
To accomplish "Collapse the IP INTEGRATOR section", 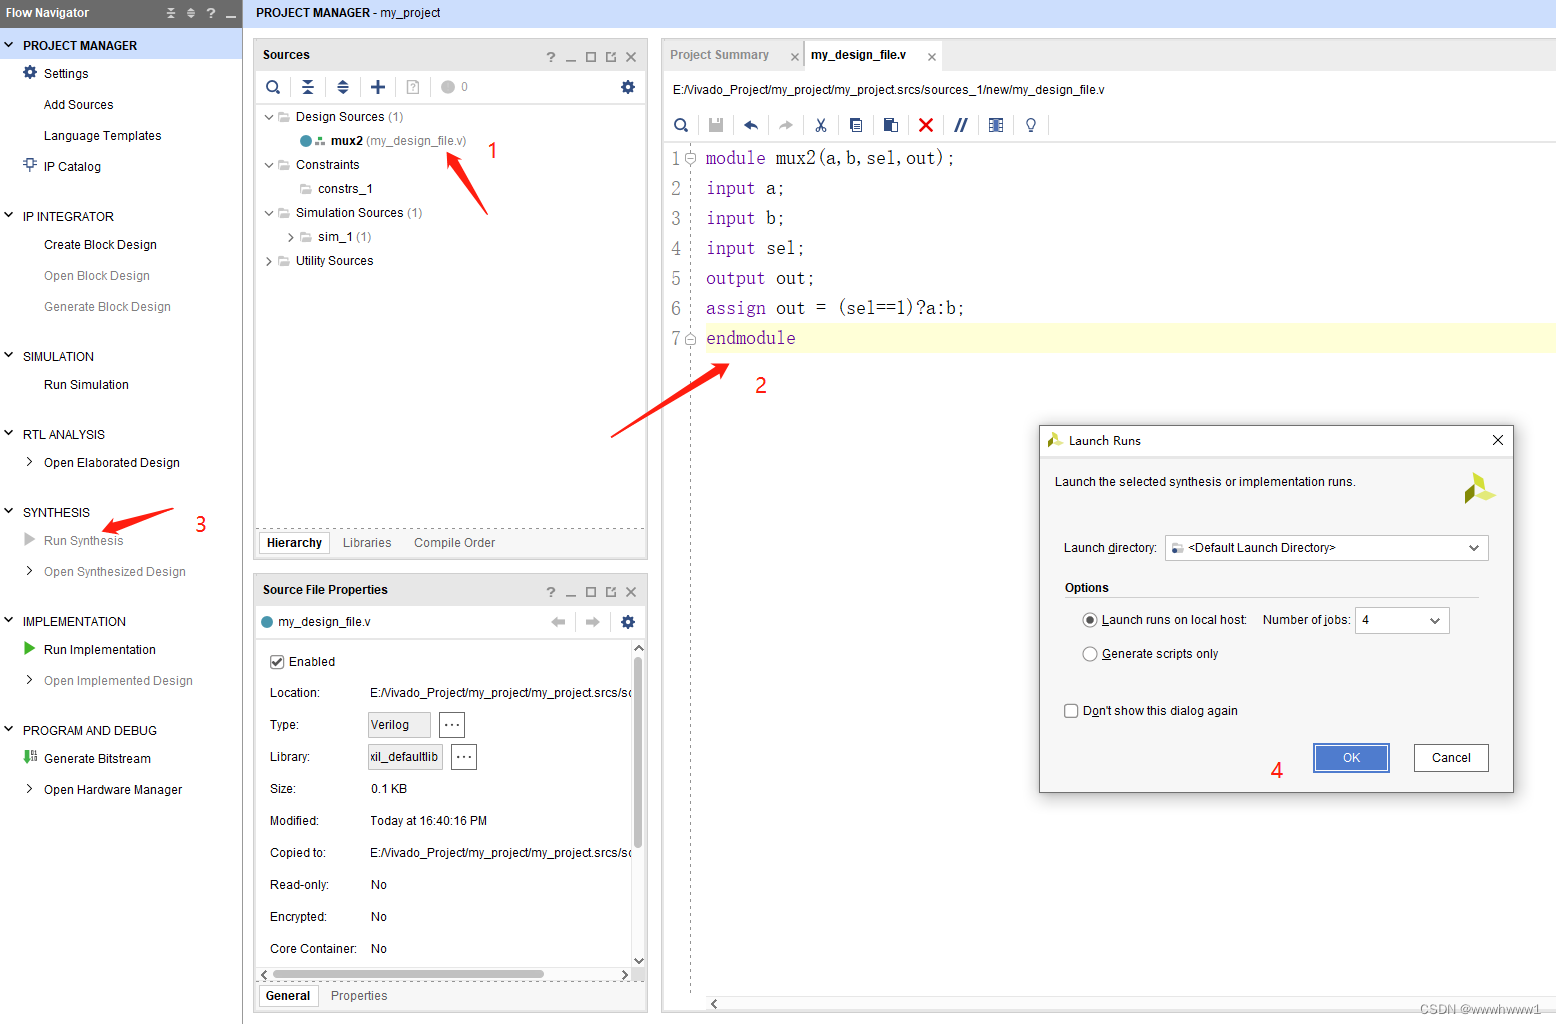I will (x=9, y=215).
